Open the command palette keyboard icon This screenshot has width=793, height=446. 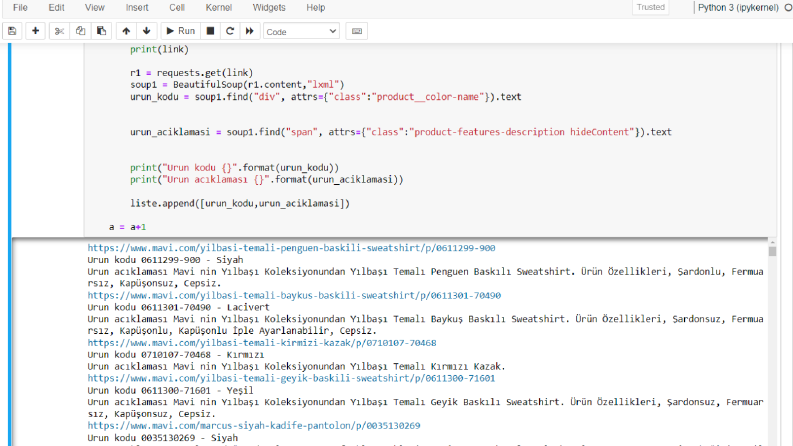[357, 31]
